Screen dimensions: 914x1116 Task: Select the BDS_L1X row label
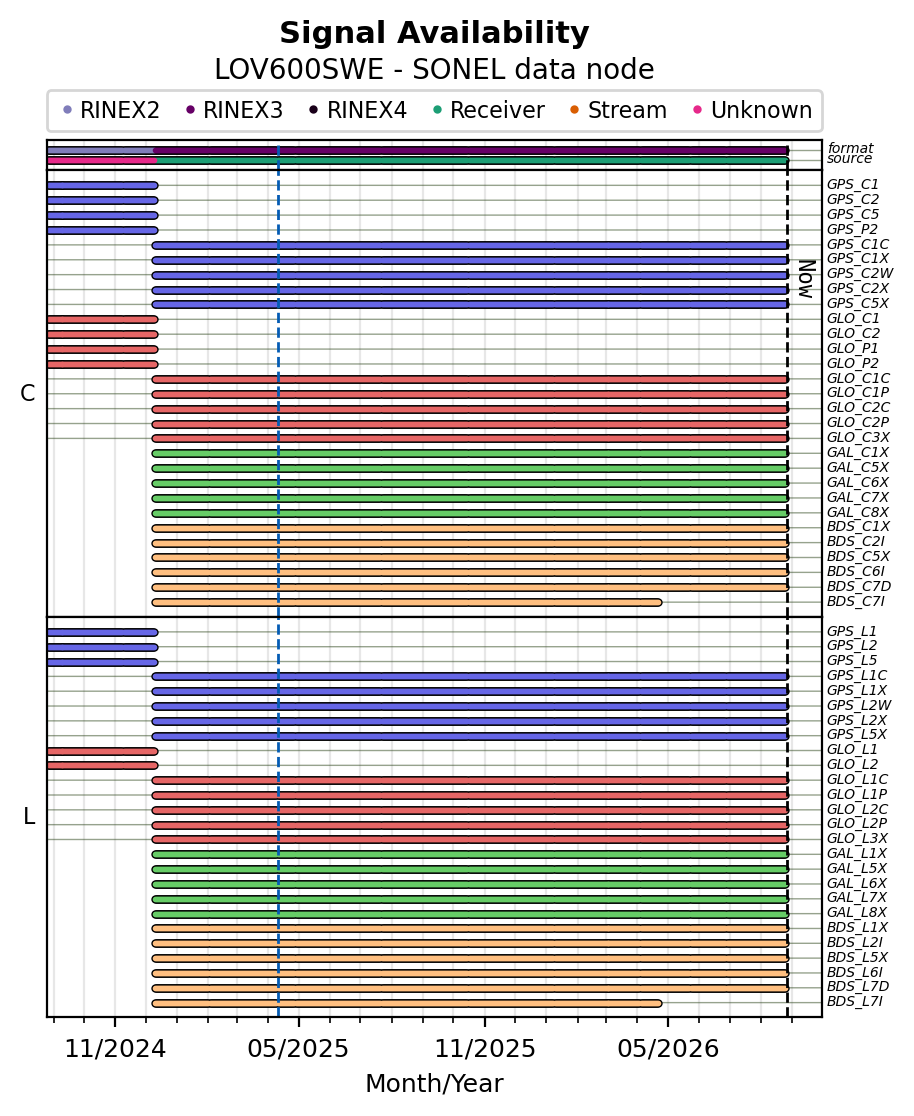pyautogui.click(x=857, y=927)
